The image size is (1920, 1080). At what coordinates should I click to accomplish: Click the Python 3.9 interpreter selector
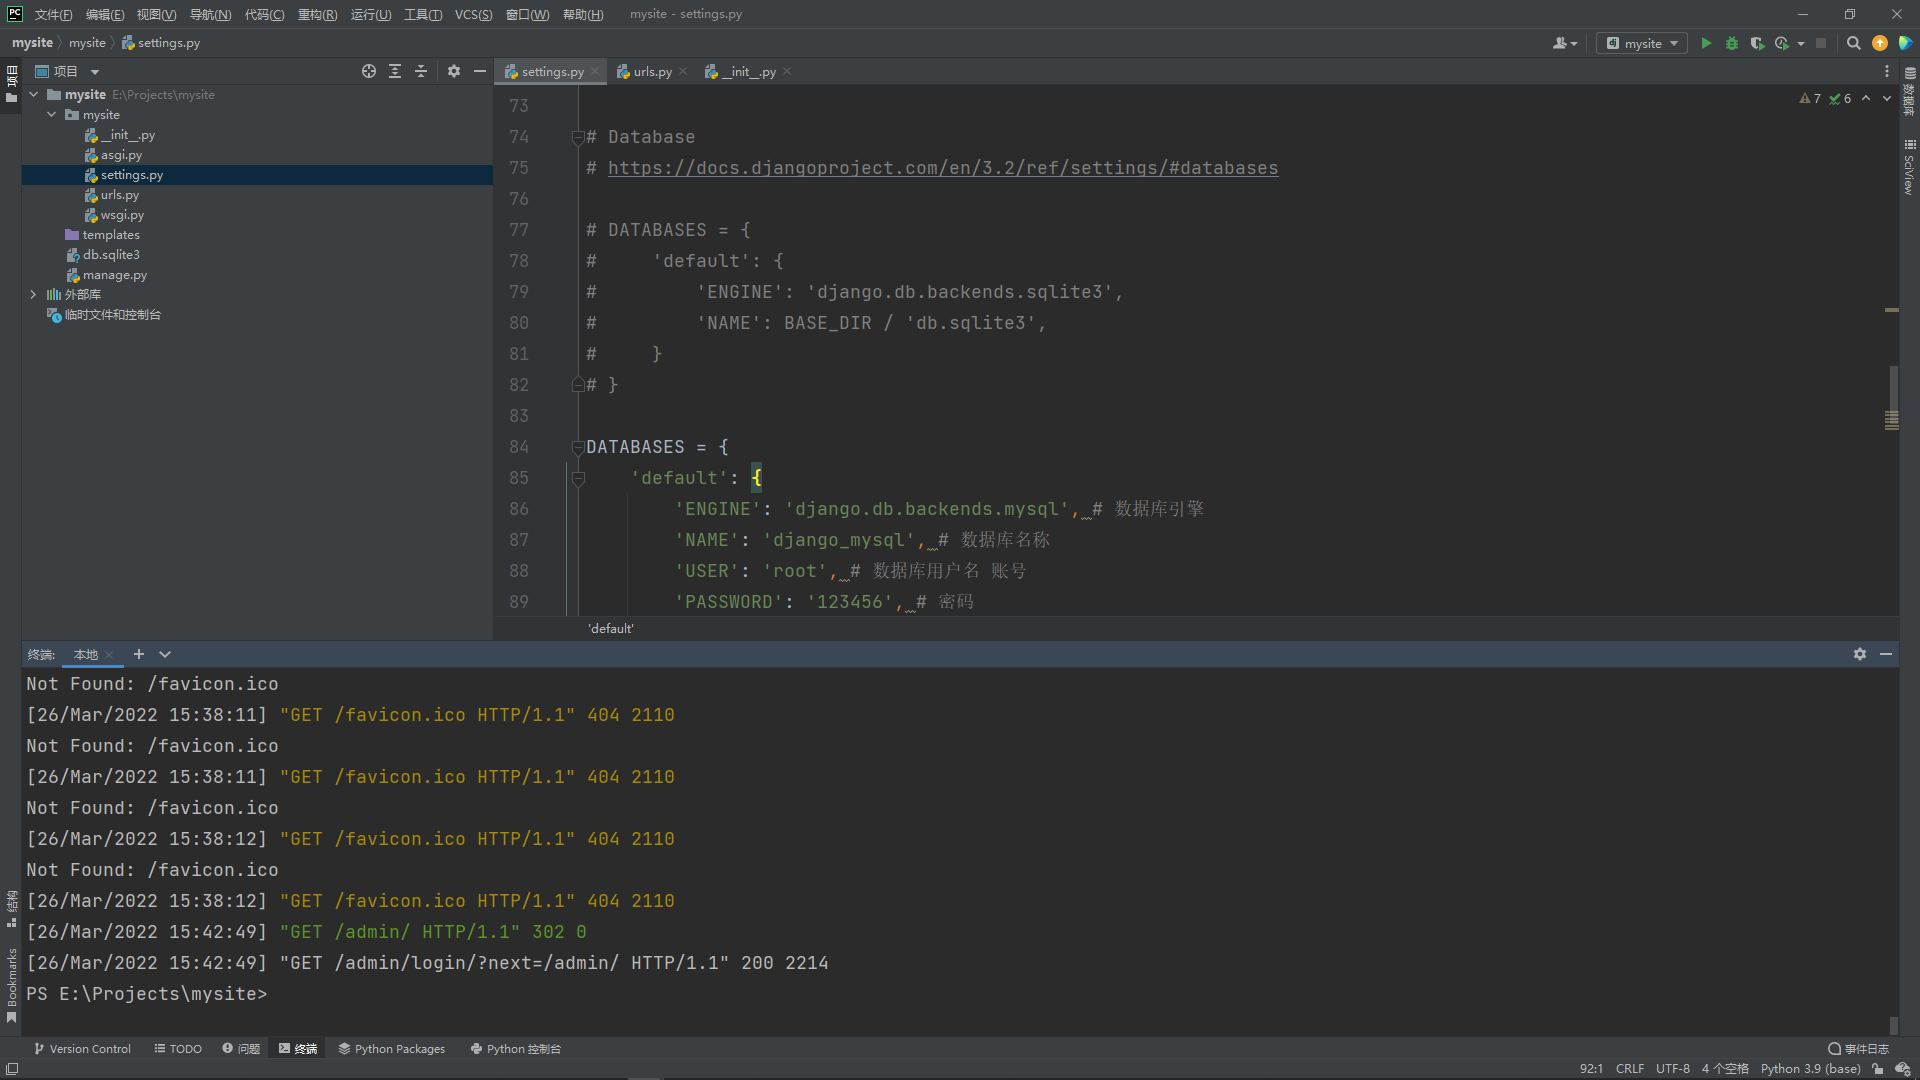click(x=1810, y=1069)
